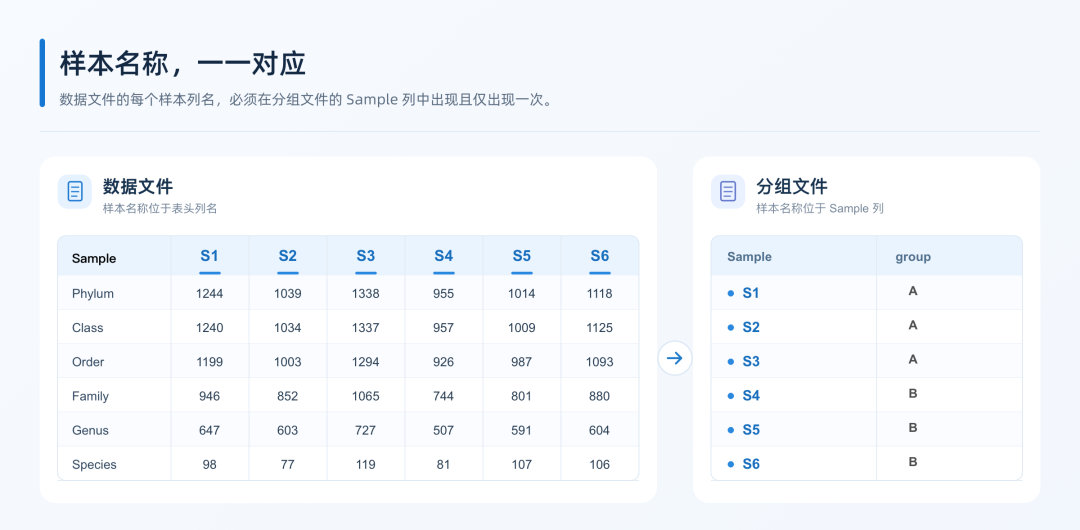Screen dimensions: 1080x530
Task: Click the Sample header in data table
Action: [94, 259]
